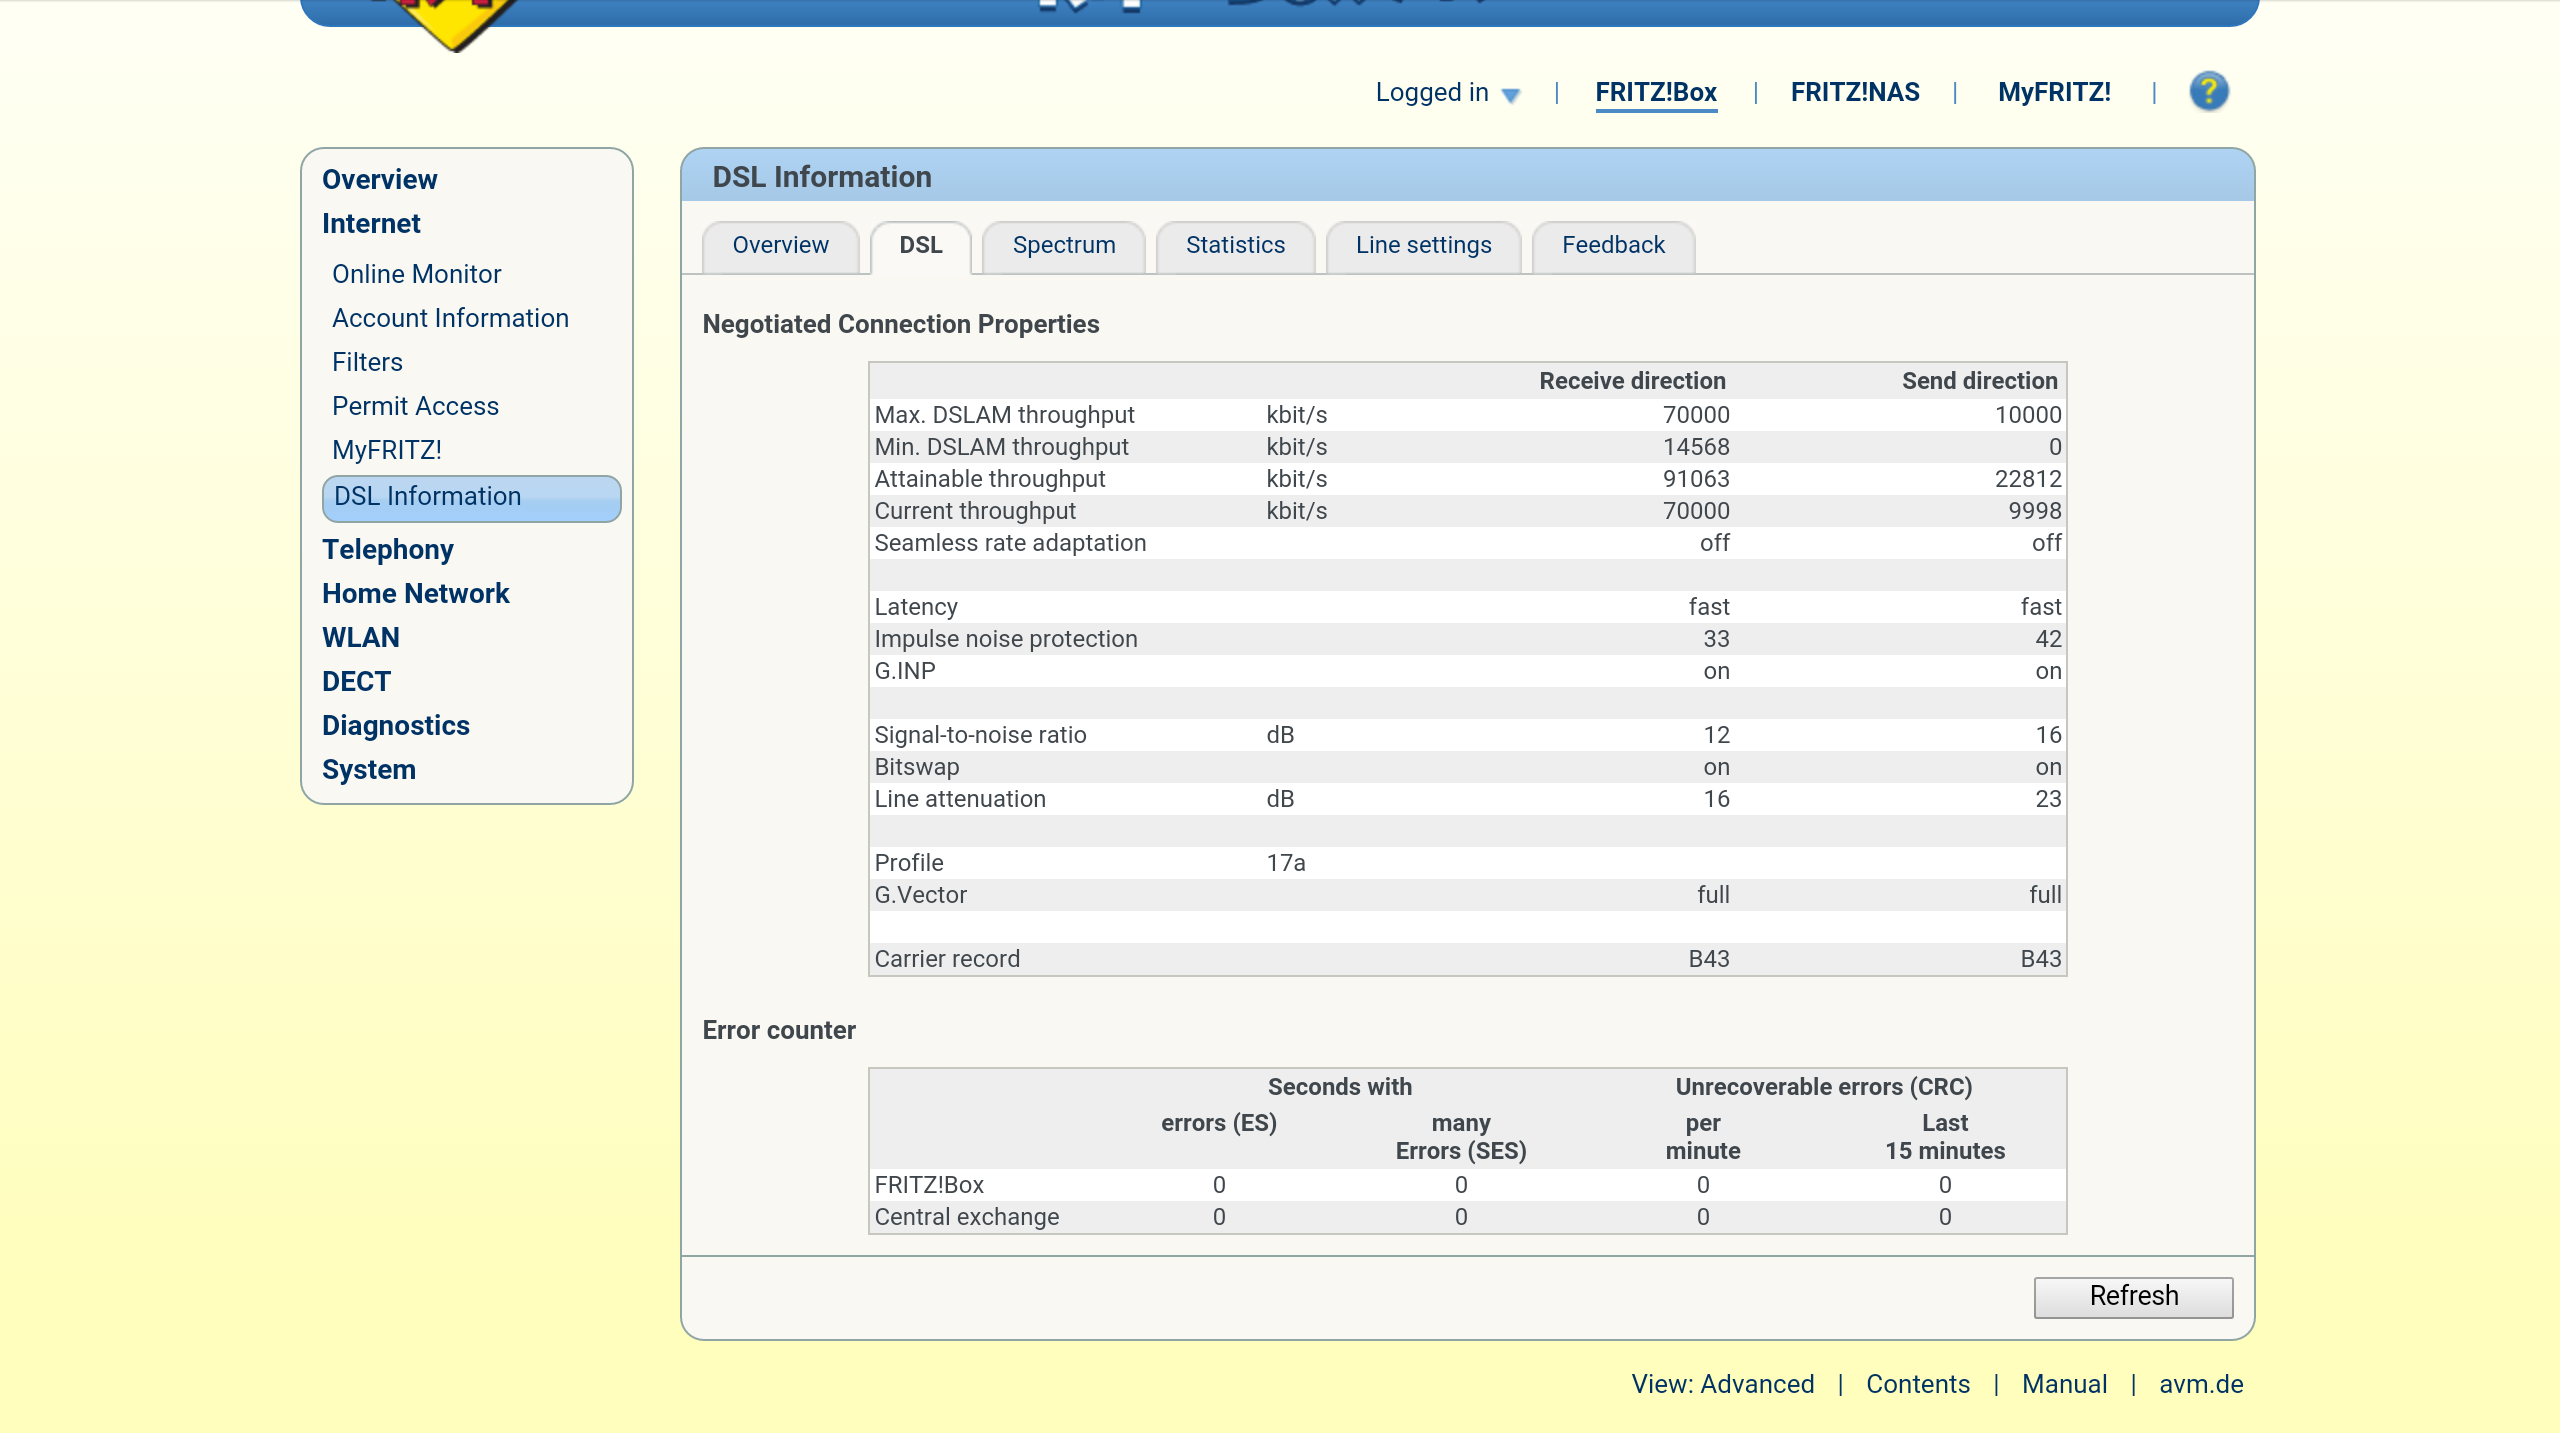The image size is (2560, 1433).
Task: Visit the avm.de footer link
Action: click(2200, 1384)
